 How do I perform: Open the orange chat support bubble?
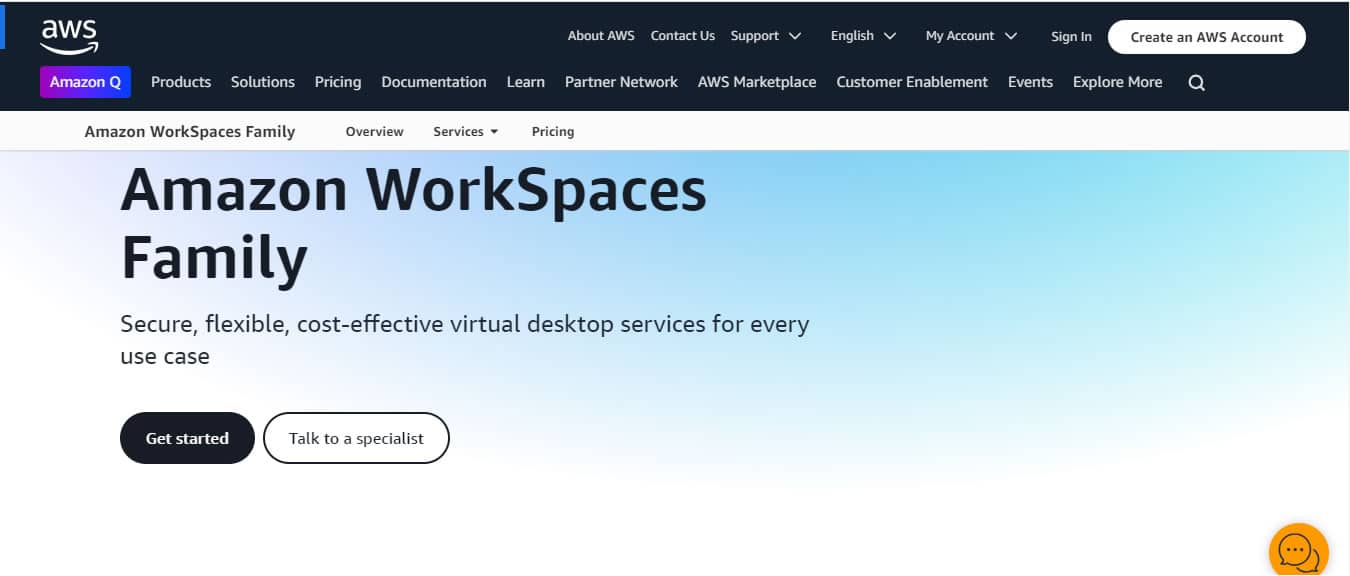pyautogui.click(x=1297, y=551)
